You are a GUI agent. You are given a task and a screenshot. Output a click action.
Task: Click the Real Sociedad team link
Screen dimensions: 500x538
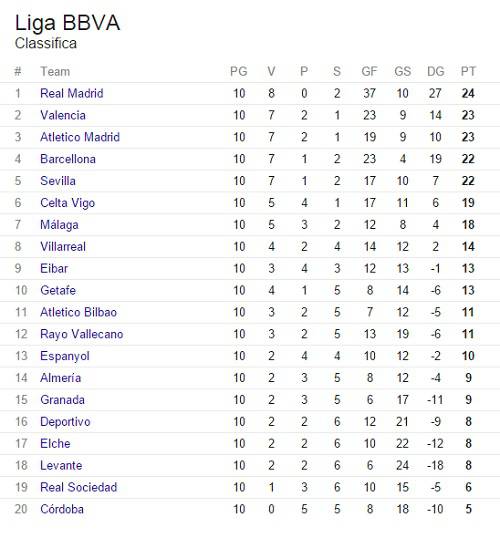(79, 488)
